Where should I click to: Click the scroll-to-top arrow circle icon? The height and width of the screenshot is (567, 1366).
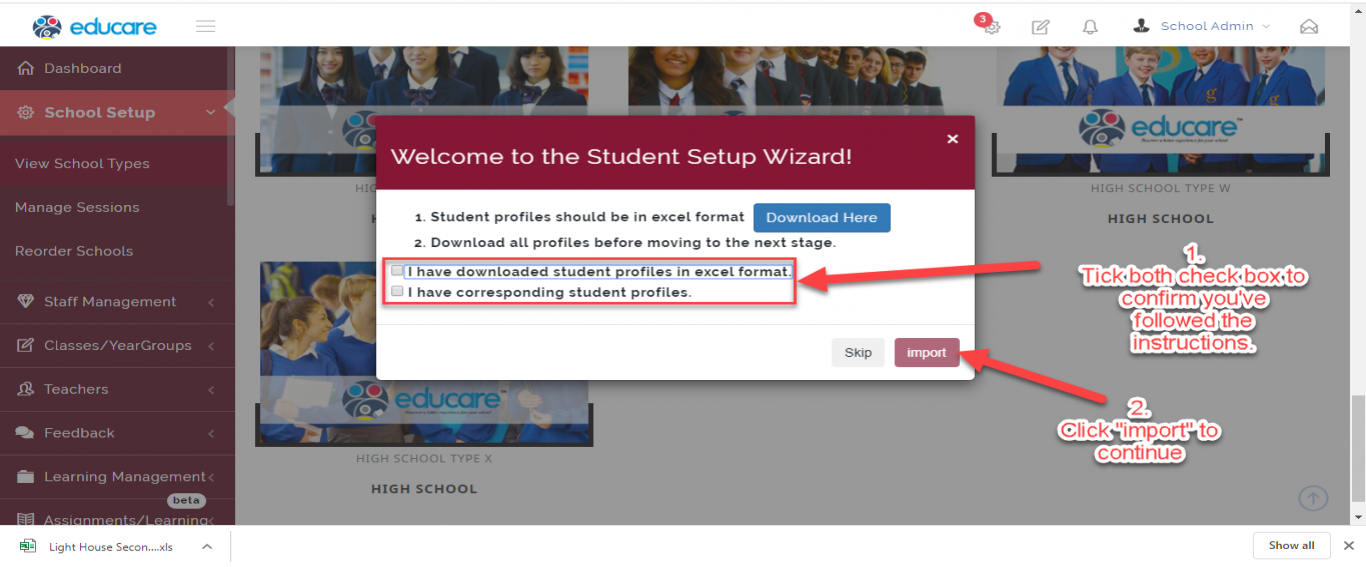point(1313,497)
